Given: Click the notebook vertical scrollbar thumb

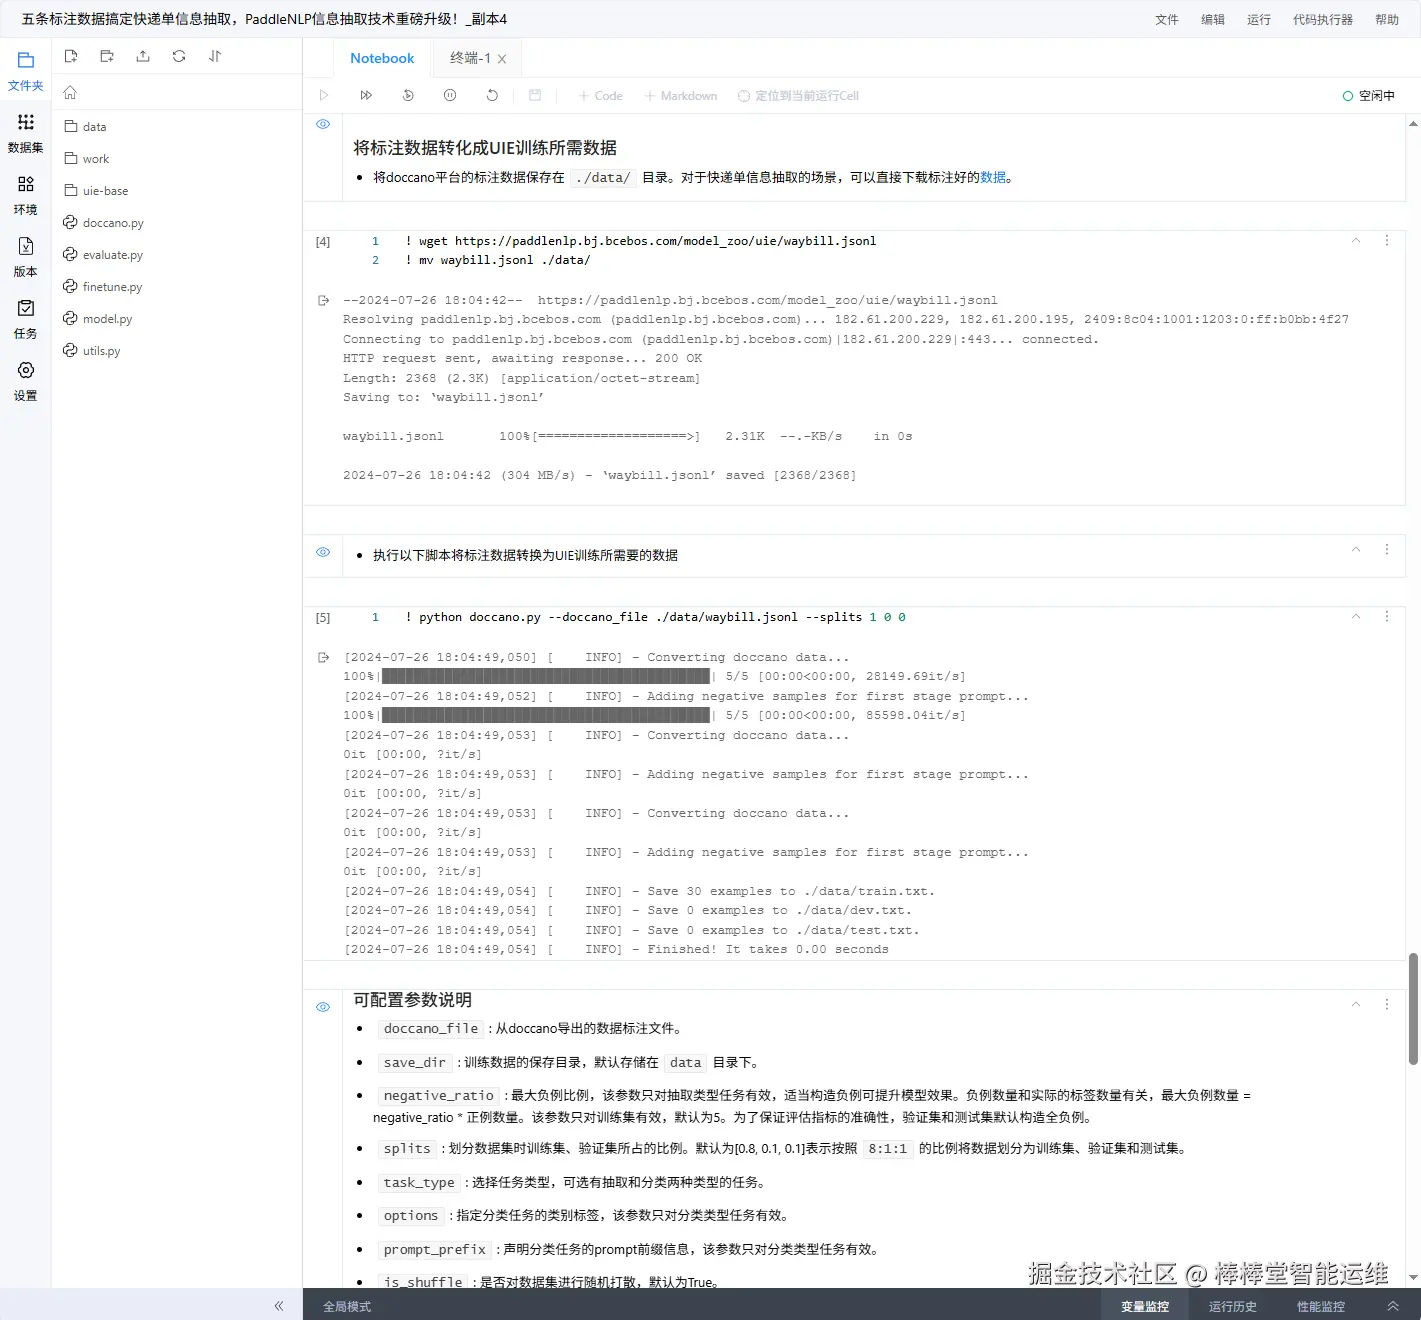Looking at the screenshot, I should pyautogui.click(x=1413, y=1009).
